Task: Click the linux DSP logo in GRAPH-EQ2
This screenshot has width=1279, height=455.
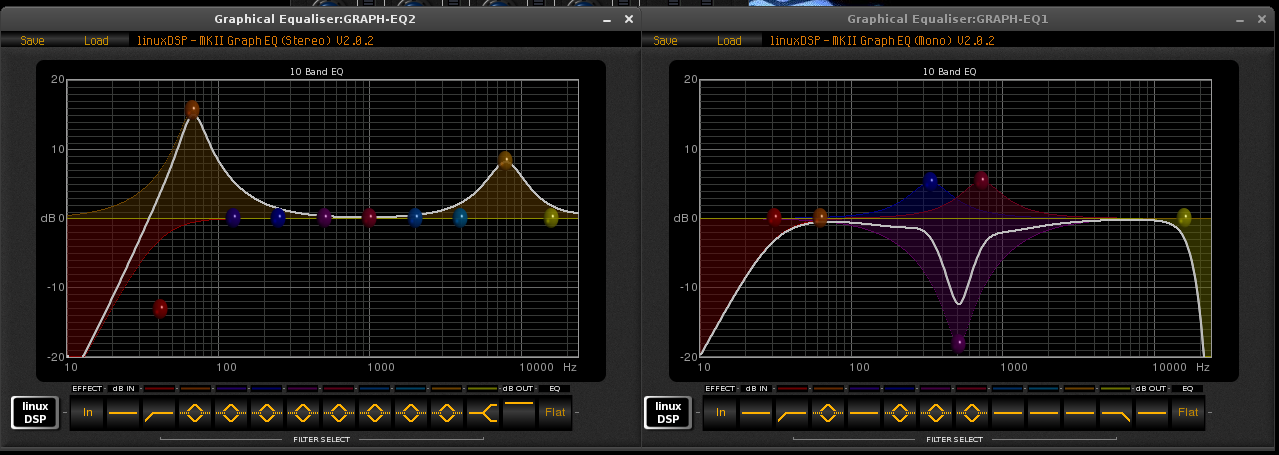Action: tap(35, 412)
